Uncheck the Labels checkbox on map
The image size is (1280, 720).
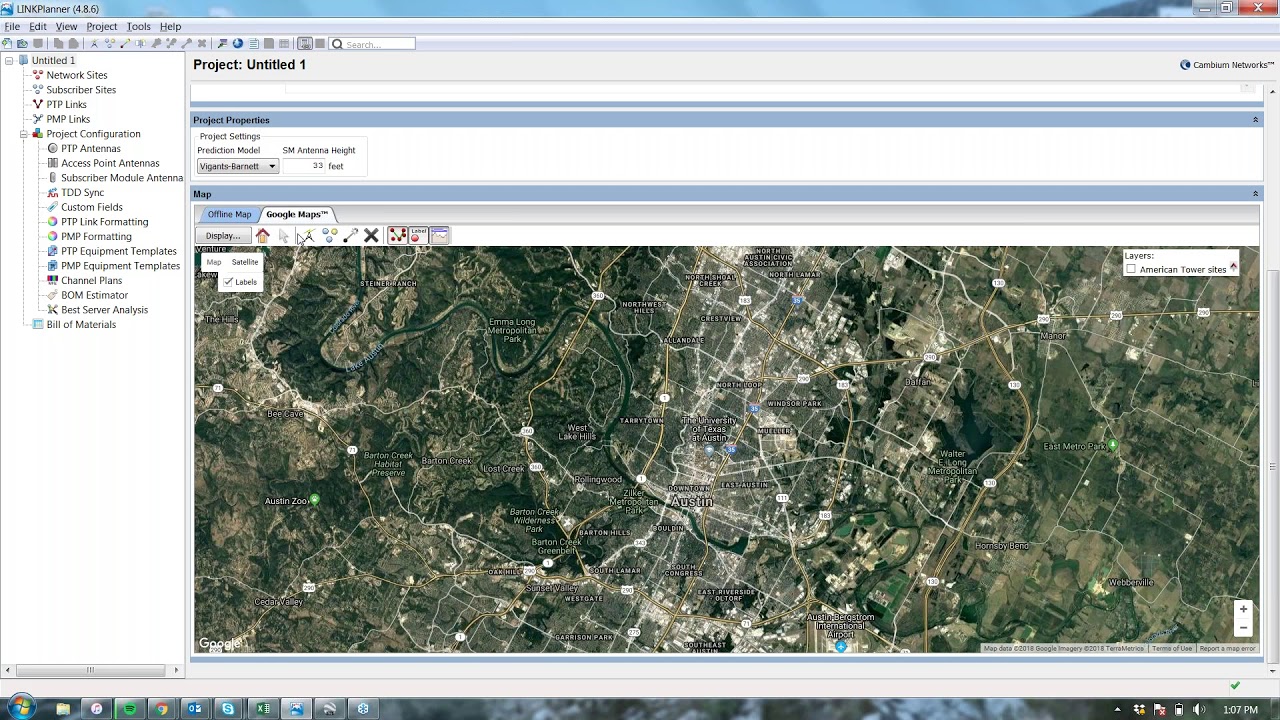[228, 282]
